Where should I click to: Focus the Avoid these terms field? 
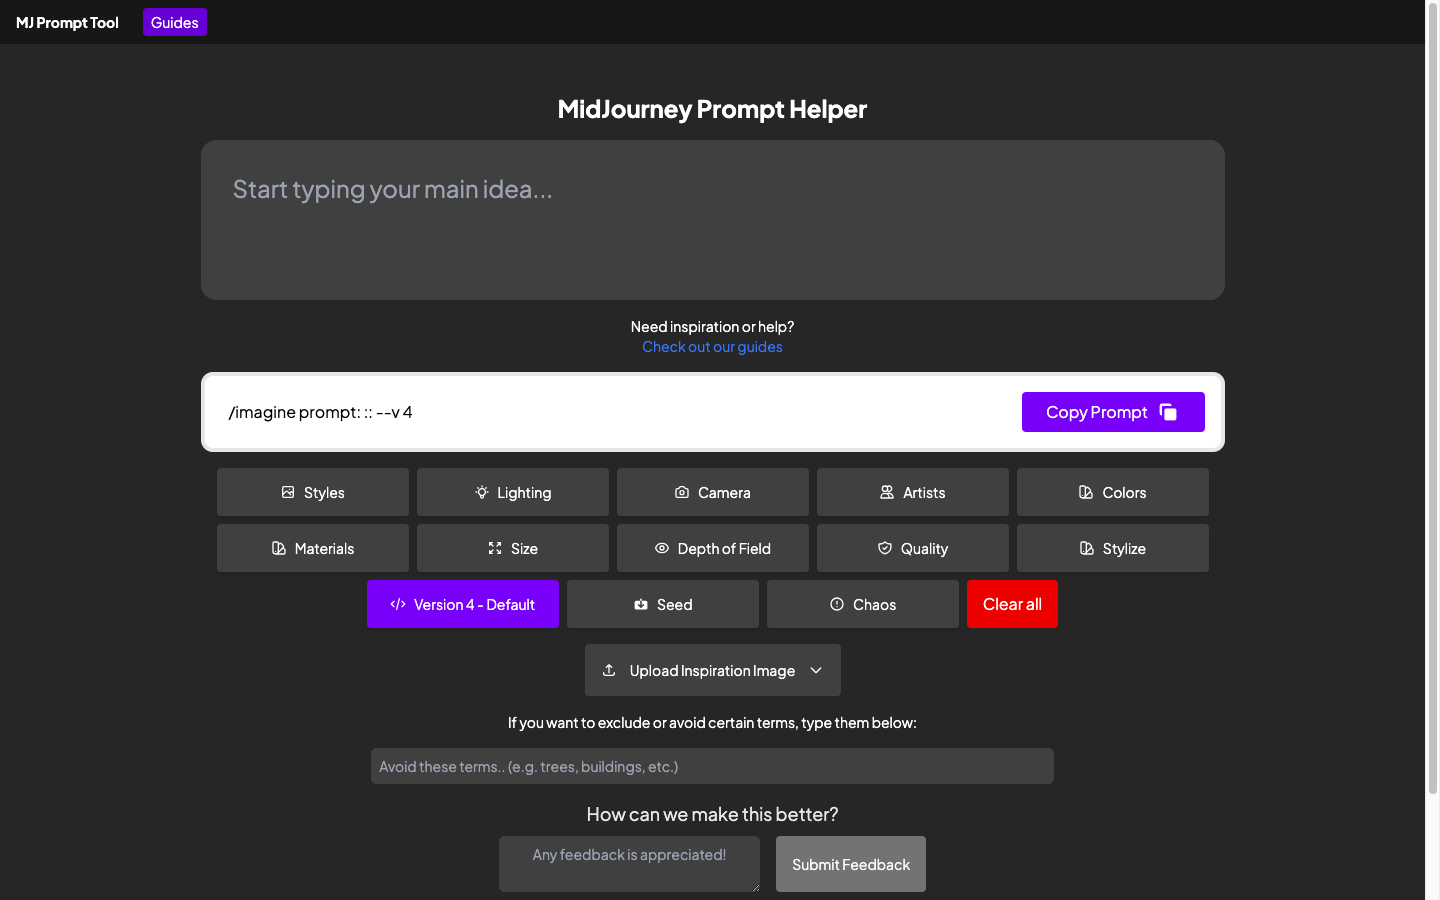tap(712, 766)
